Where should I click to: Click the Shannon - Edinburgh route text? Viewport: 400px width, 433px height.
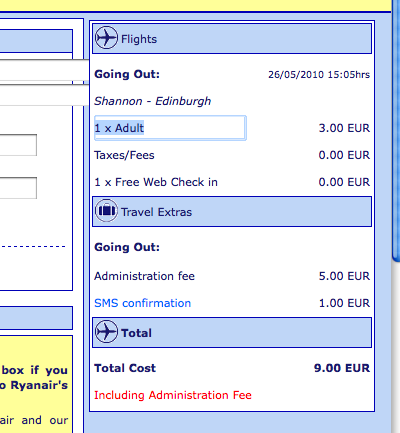[x=153, y=101]
